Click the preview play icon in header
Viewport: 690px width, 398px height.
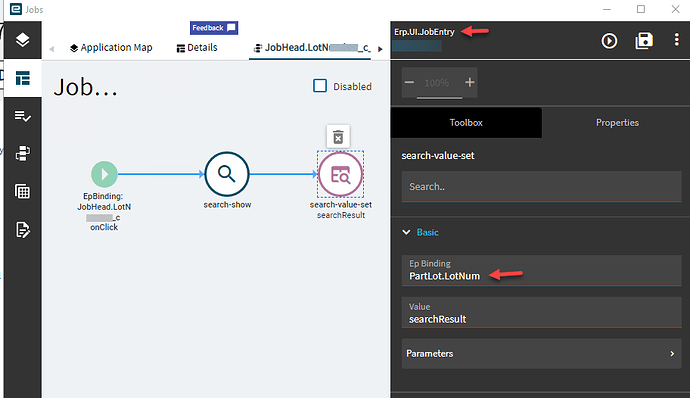click(609, 41)
